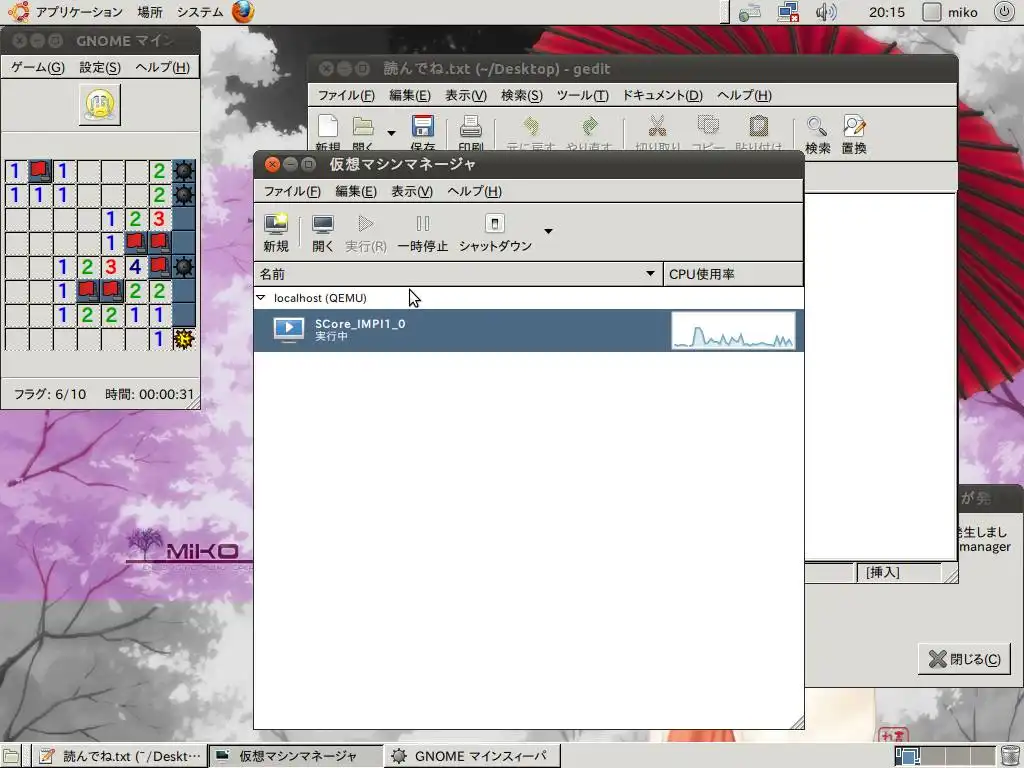Switch to 仮想マシンマネージャ taskbar button
Viewport: 1024px width, 768px height.
[x=295, y=756]
